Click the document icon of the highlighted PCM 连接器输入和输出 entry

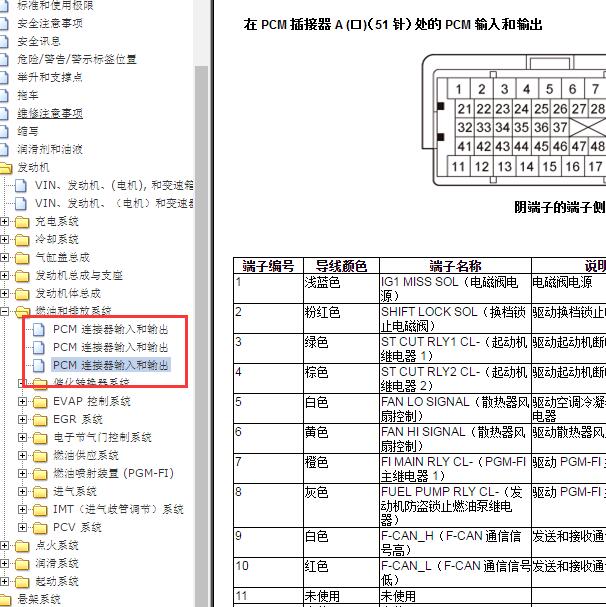coord(39,365)
